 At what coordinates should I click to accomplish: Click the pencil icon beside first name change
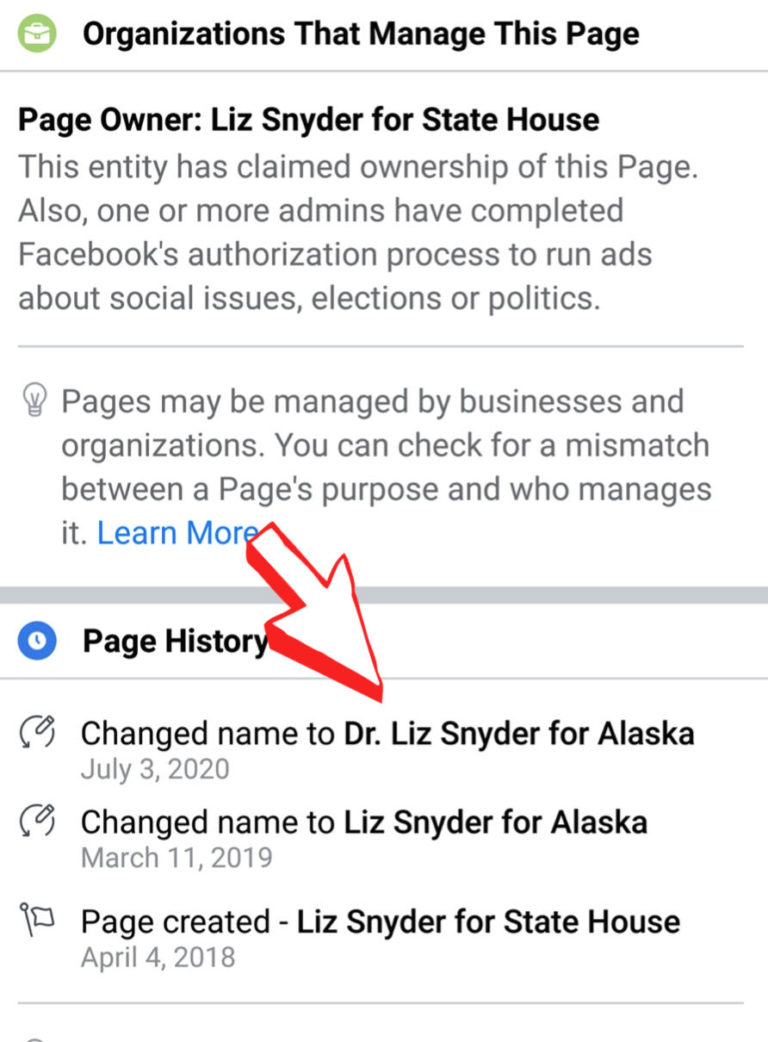click(36, 731)
